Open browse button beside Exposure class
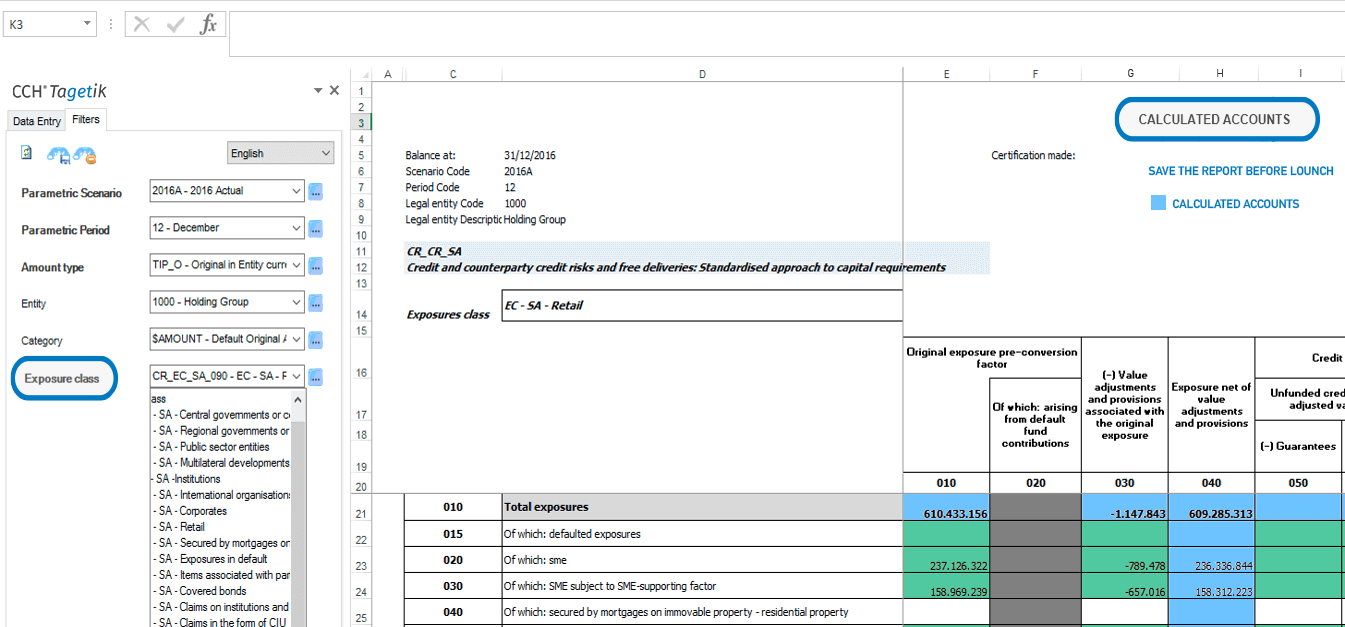 point(315,377)
